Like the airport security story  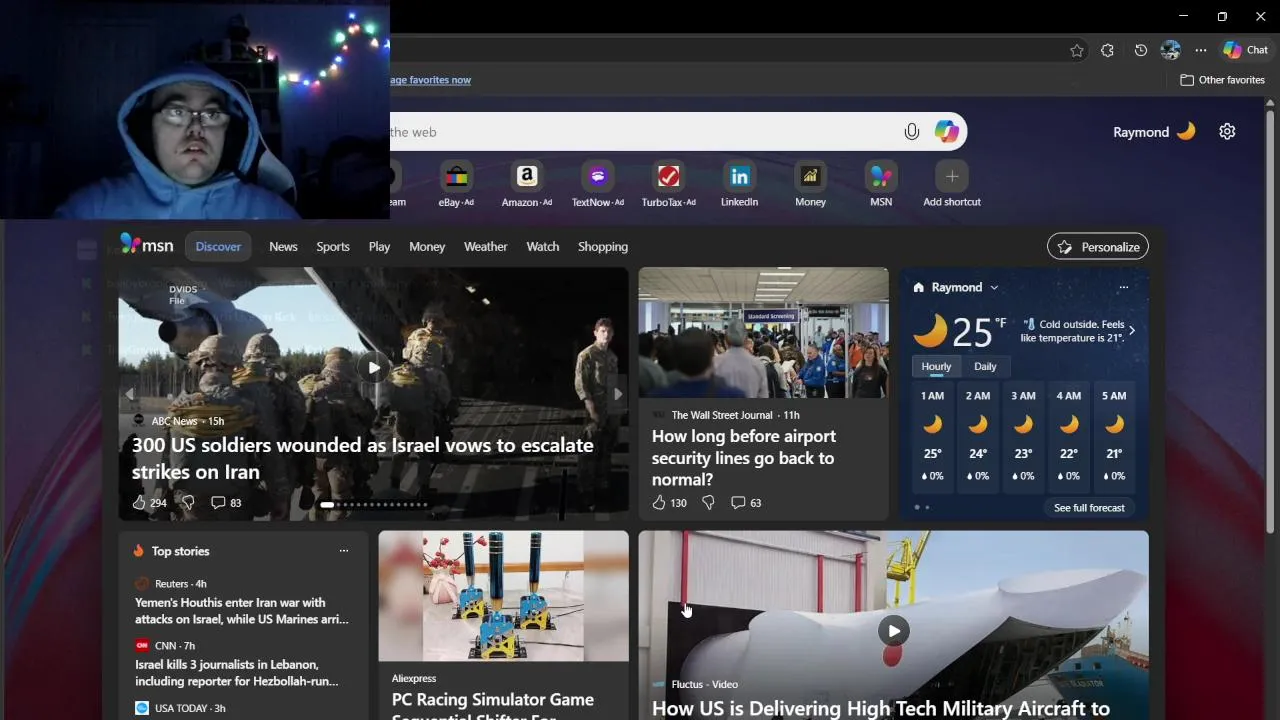pos(669,502)
